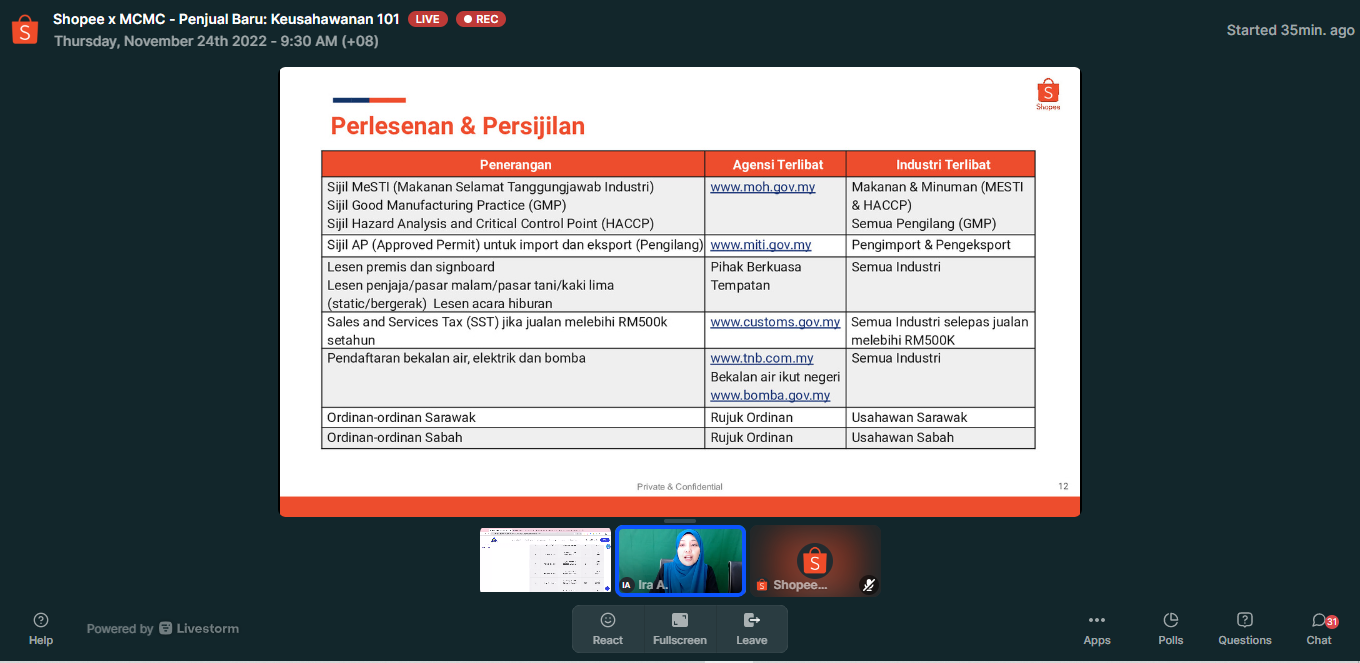The image size is (1360, 663).
Task: Click the Lesen premis dan signboard text
Action: click(411, 267)
